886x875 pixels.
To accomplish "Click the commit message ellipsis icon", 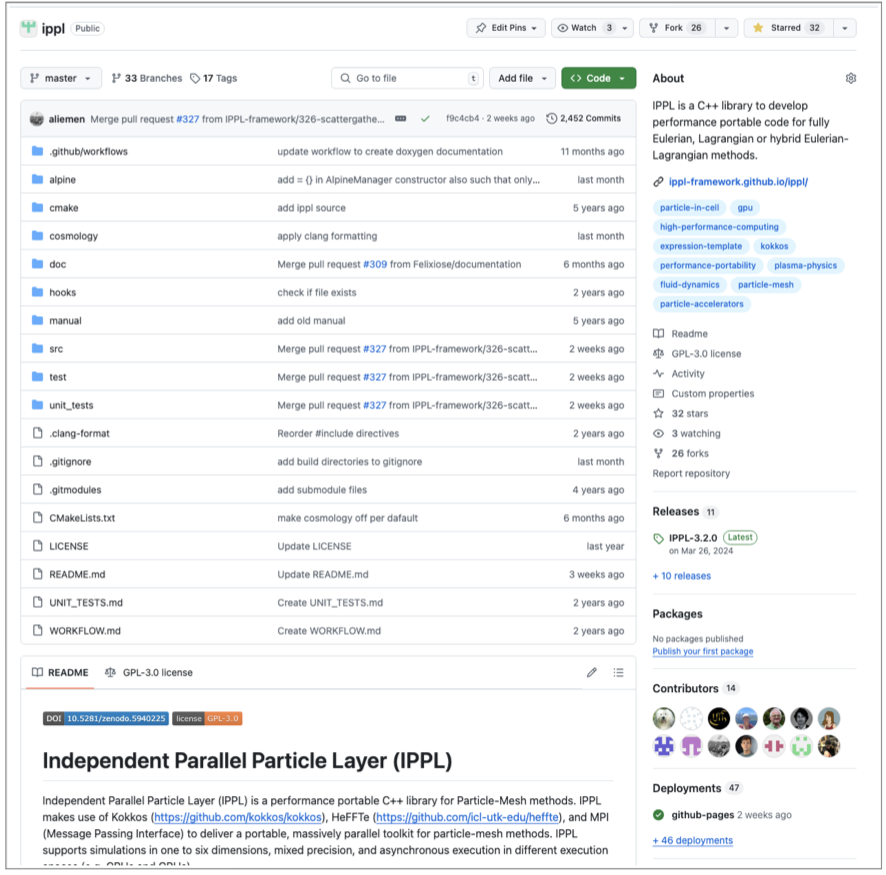I will pos(401,118).
